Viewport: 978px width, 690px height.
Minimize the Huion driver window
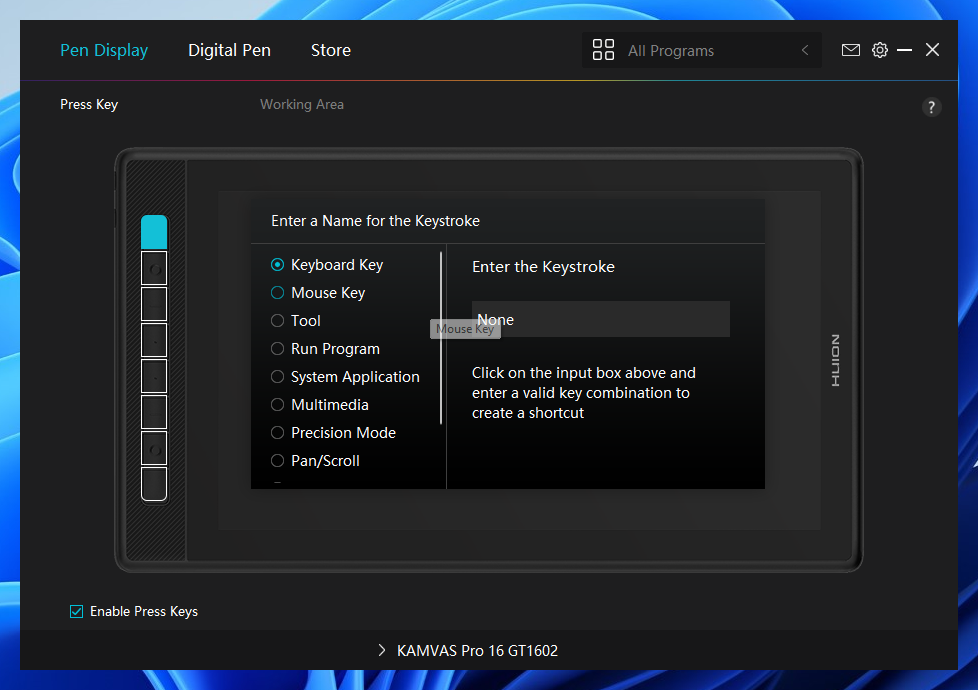(x=904, y=50)
